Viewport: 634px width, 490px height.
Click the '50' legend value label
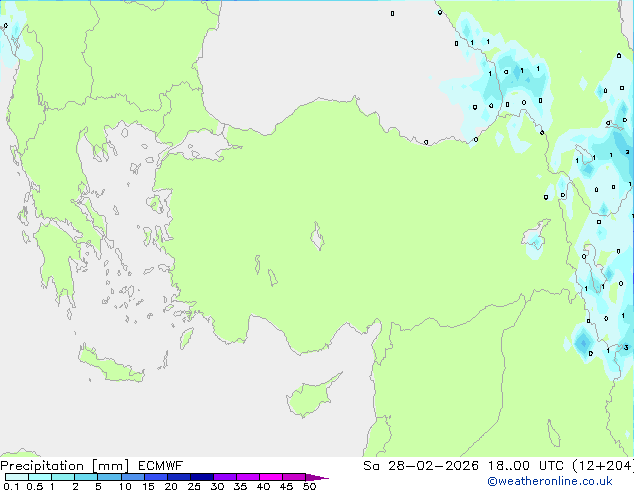click(x=310, y=486)
